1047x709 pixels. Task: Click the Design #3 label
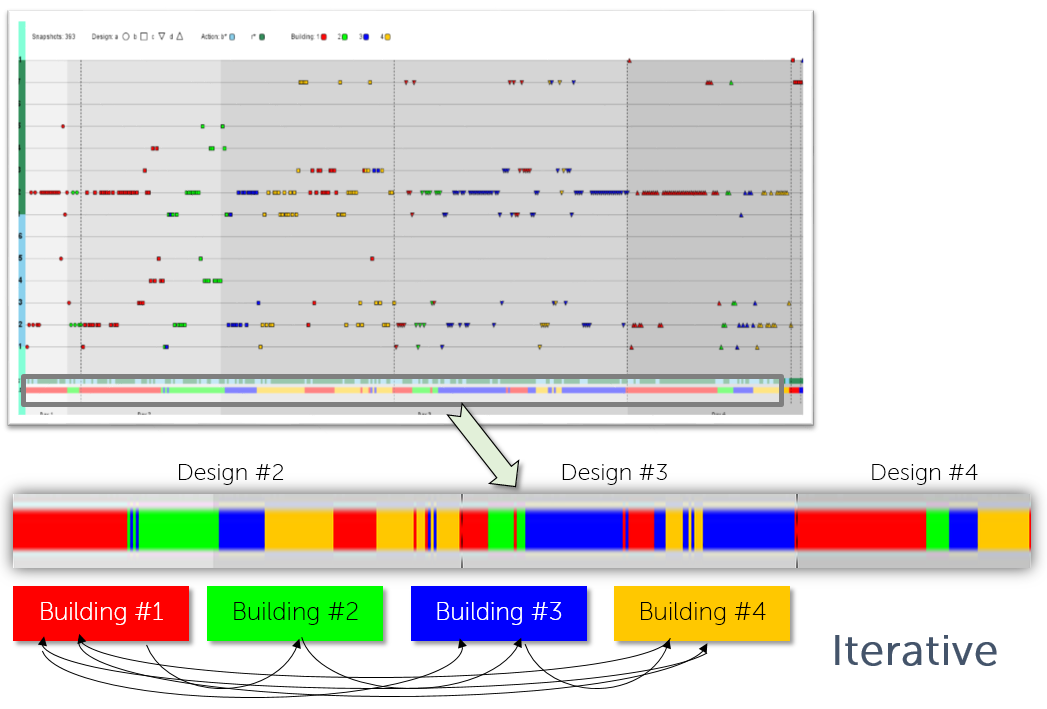click(x=614, y=473)
